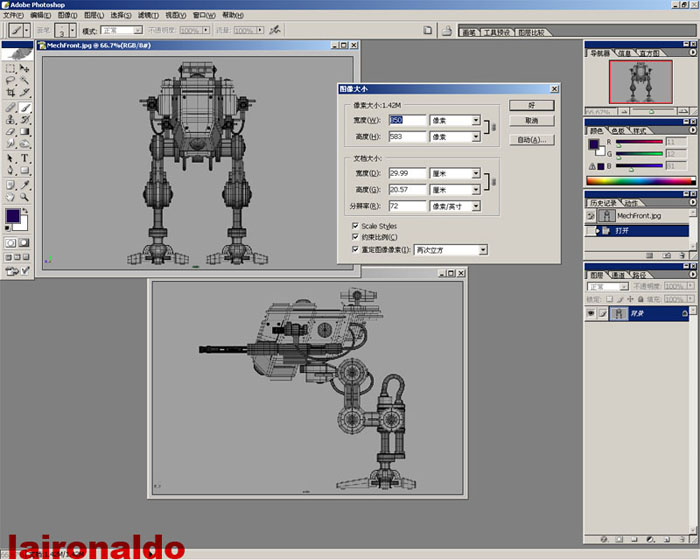The width and height of the screenshot is (700, 560).
Task: Click the 取消 (Cancel) button
Action: (531, 121)
